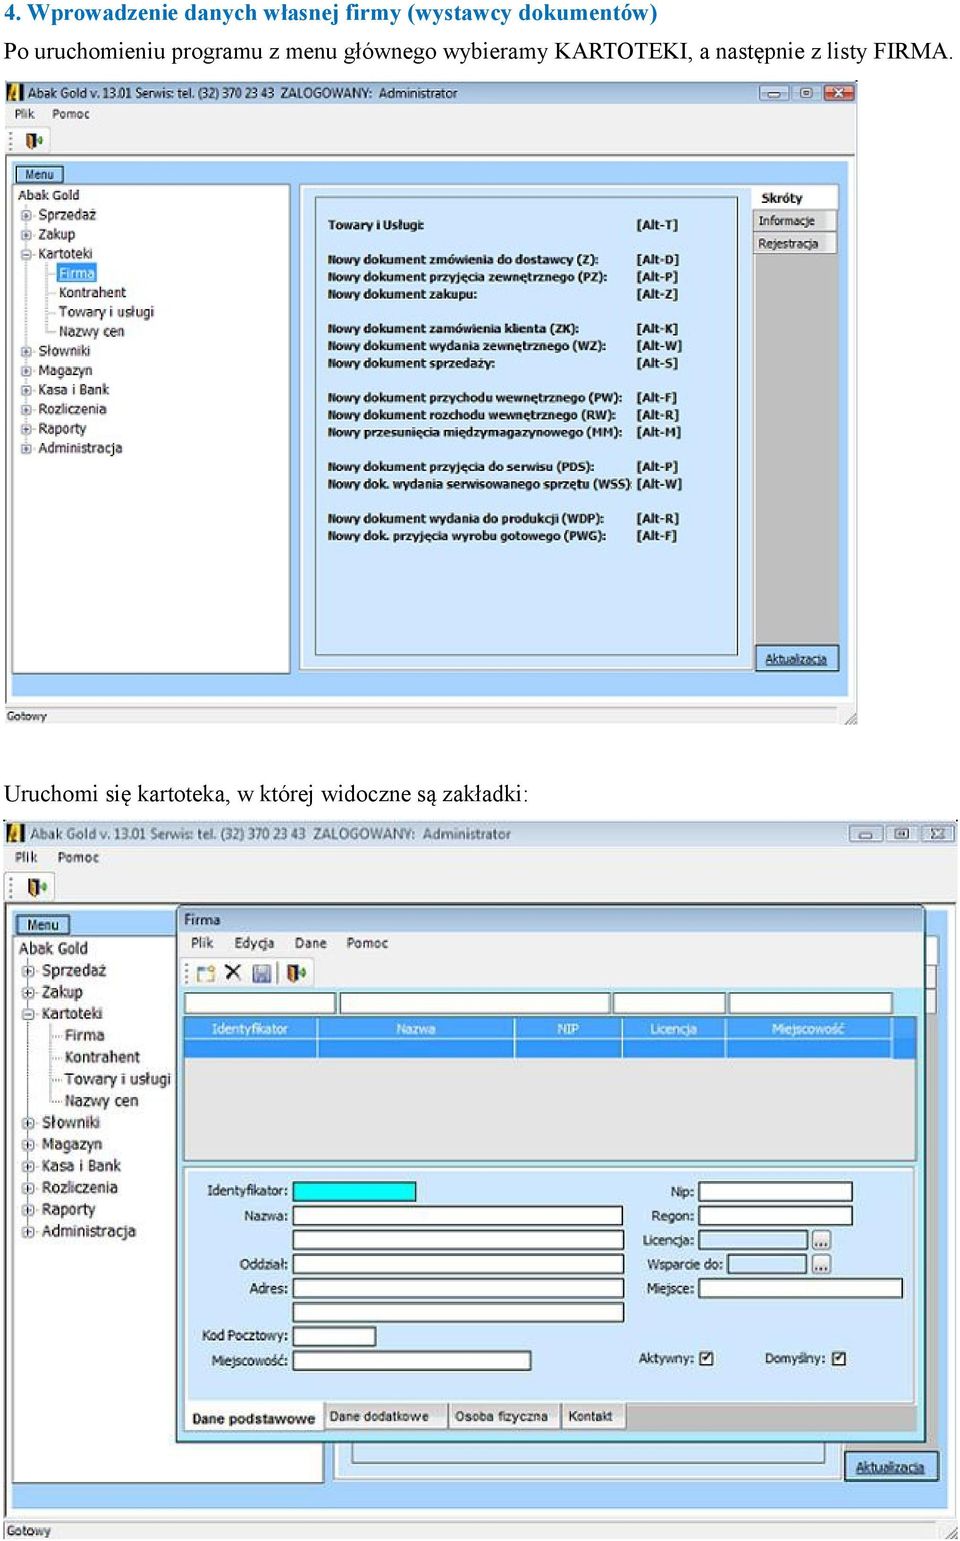Select Nazwy cen in the bottom screenshot tree
The width and height of the screenshot is (960, 1541).
click(x=101, y=1101)
